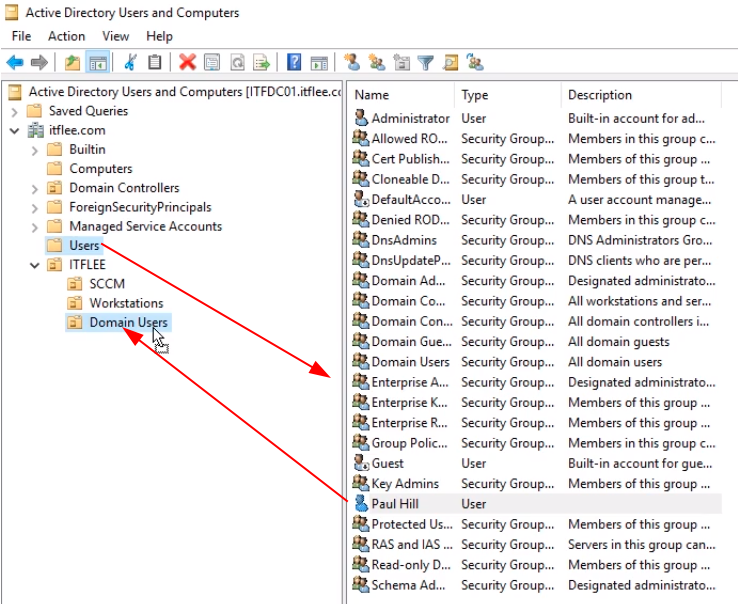Select the Denied ROD... group row

click(537, 219)
